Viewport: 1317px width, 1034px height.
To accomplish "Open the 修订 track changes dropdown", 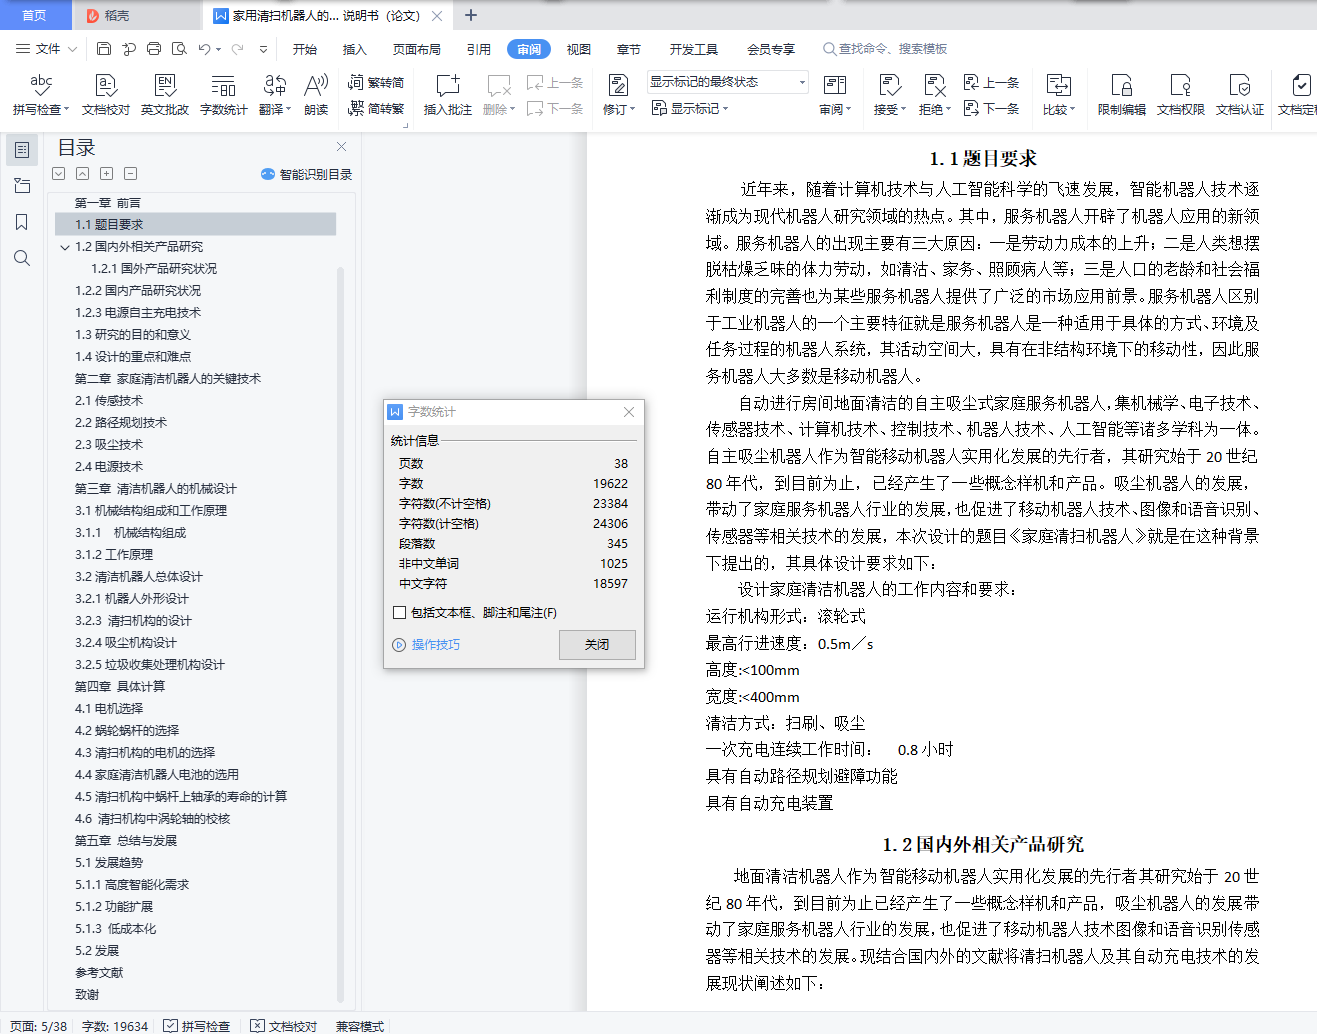I will pos(619,109).
